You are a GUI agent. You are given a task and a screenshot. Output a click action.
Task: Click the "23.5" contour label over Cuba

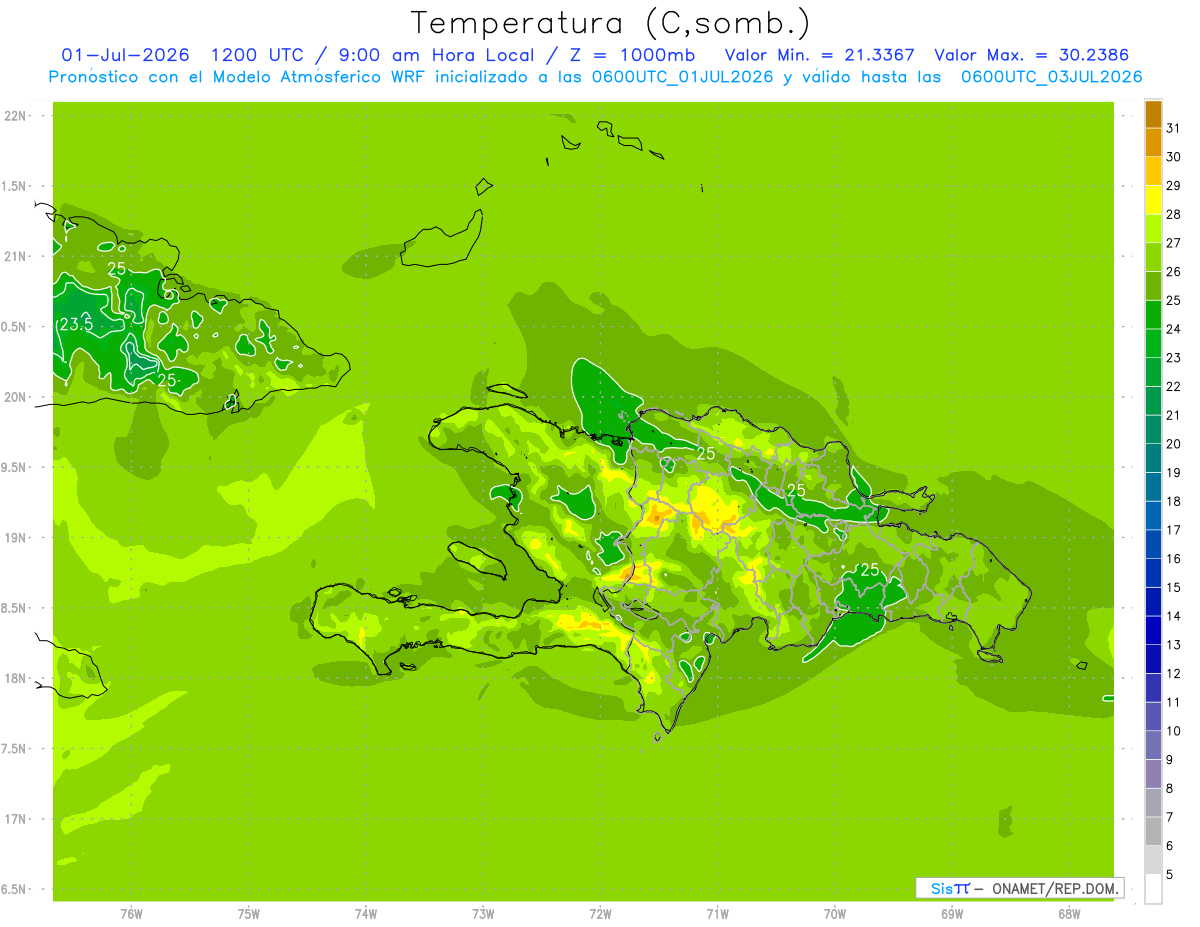[x=77, y=325]
